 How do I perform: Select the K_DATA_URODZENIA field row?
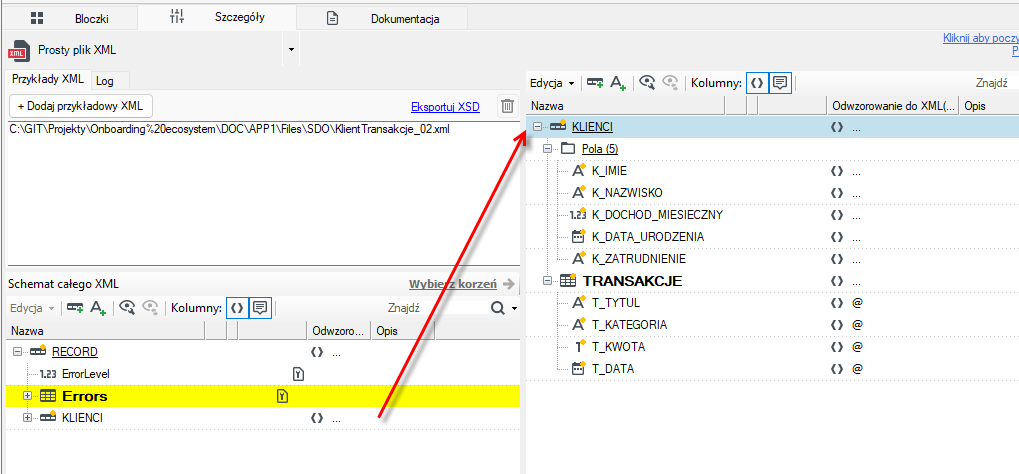click(773, 237)
